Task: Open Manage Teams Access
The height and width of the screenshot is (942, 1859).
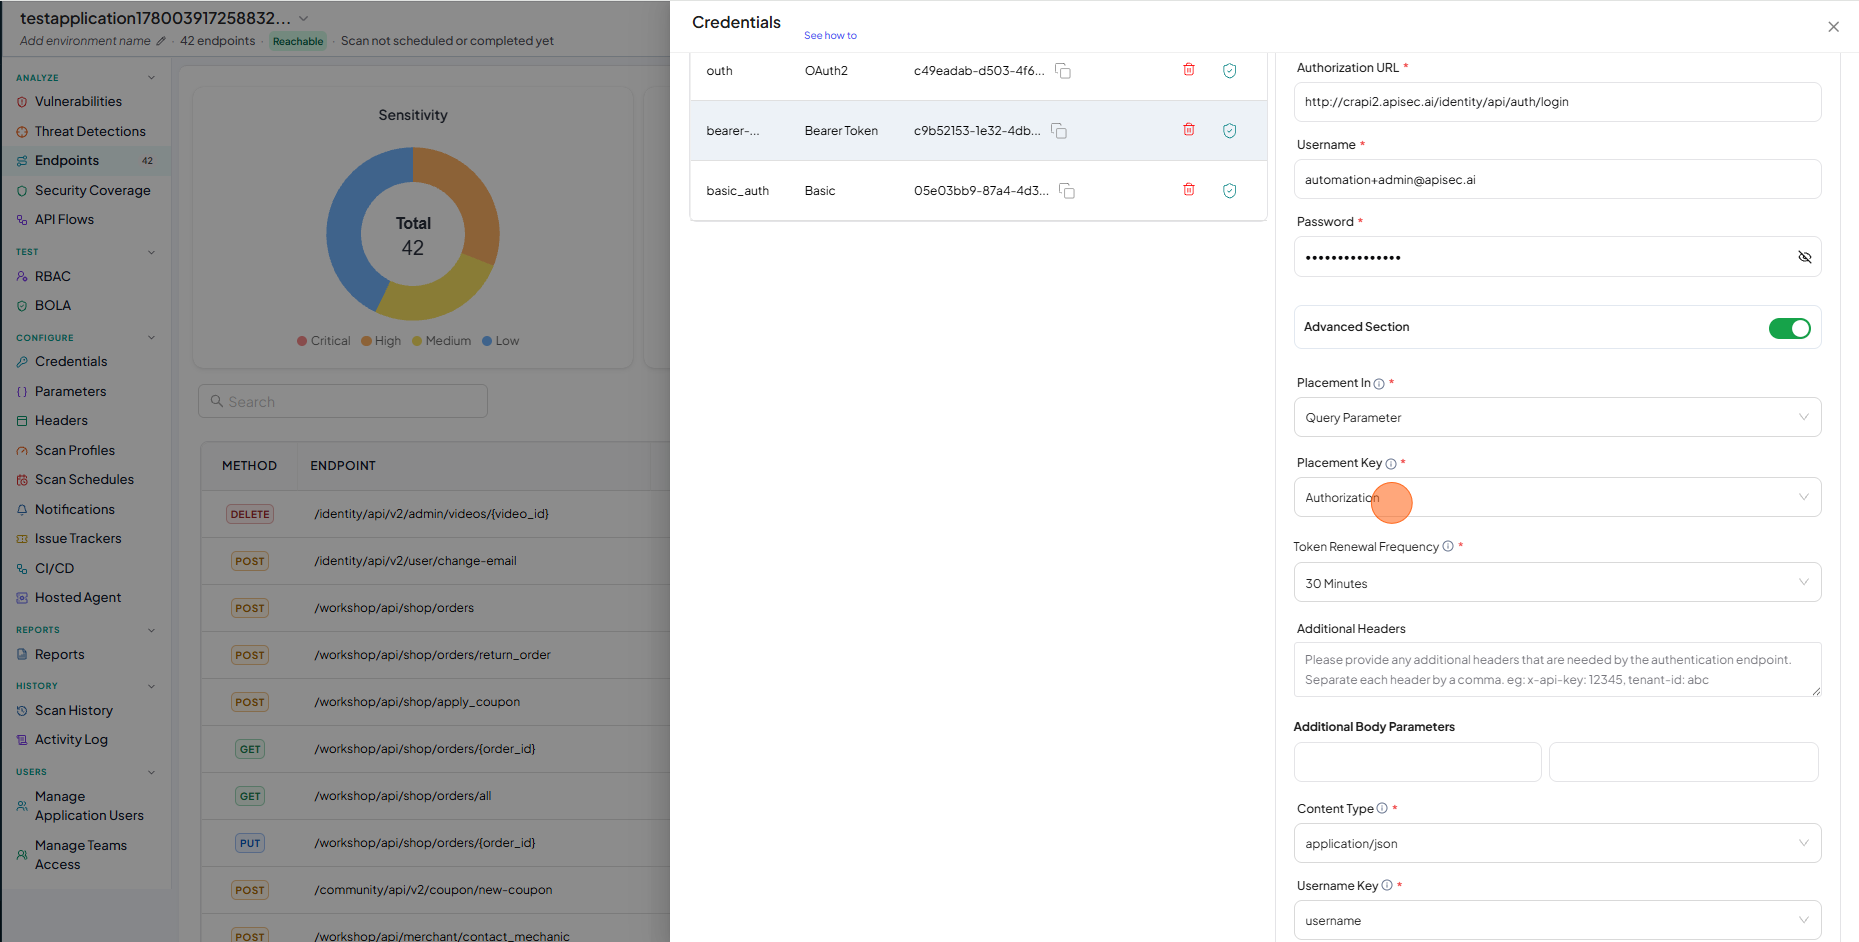Action: pyautogui.click(x=81, y=855)
